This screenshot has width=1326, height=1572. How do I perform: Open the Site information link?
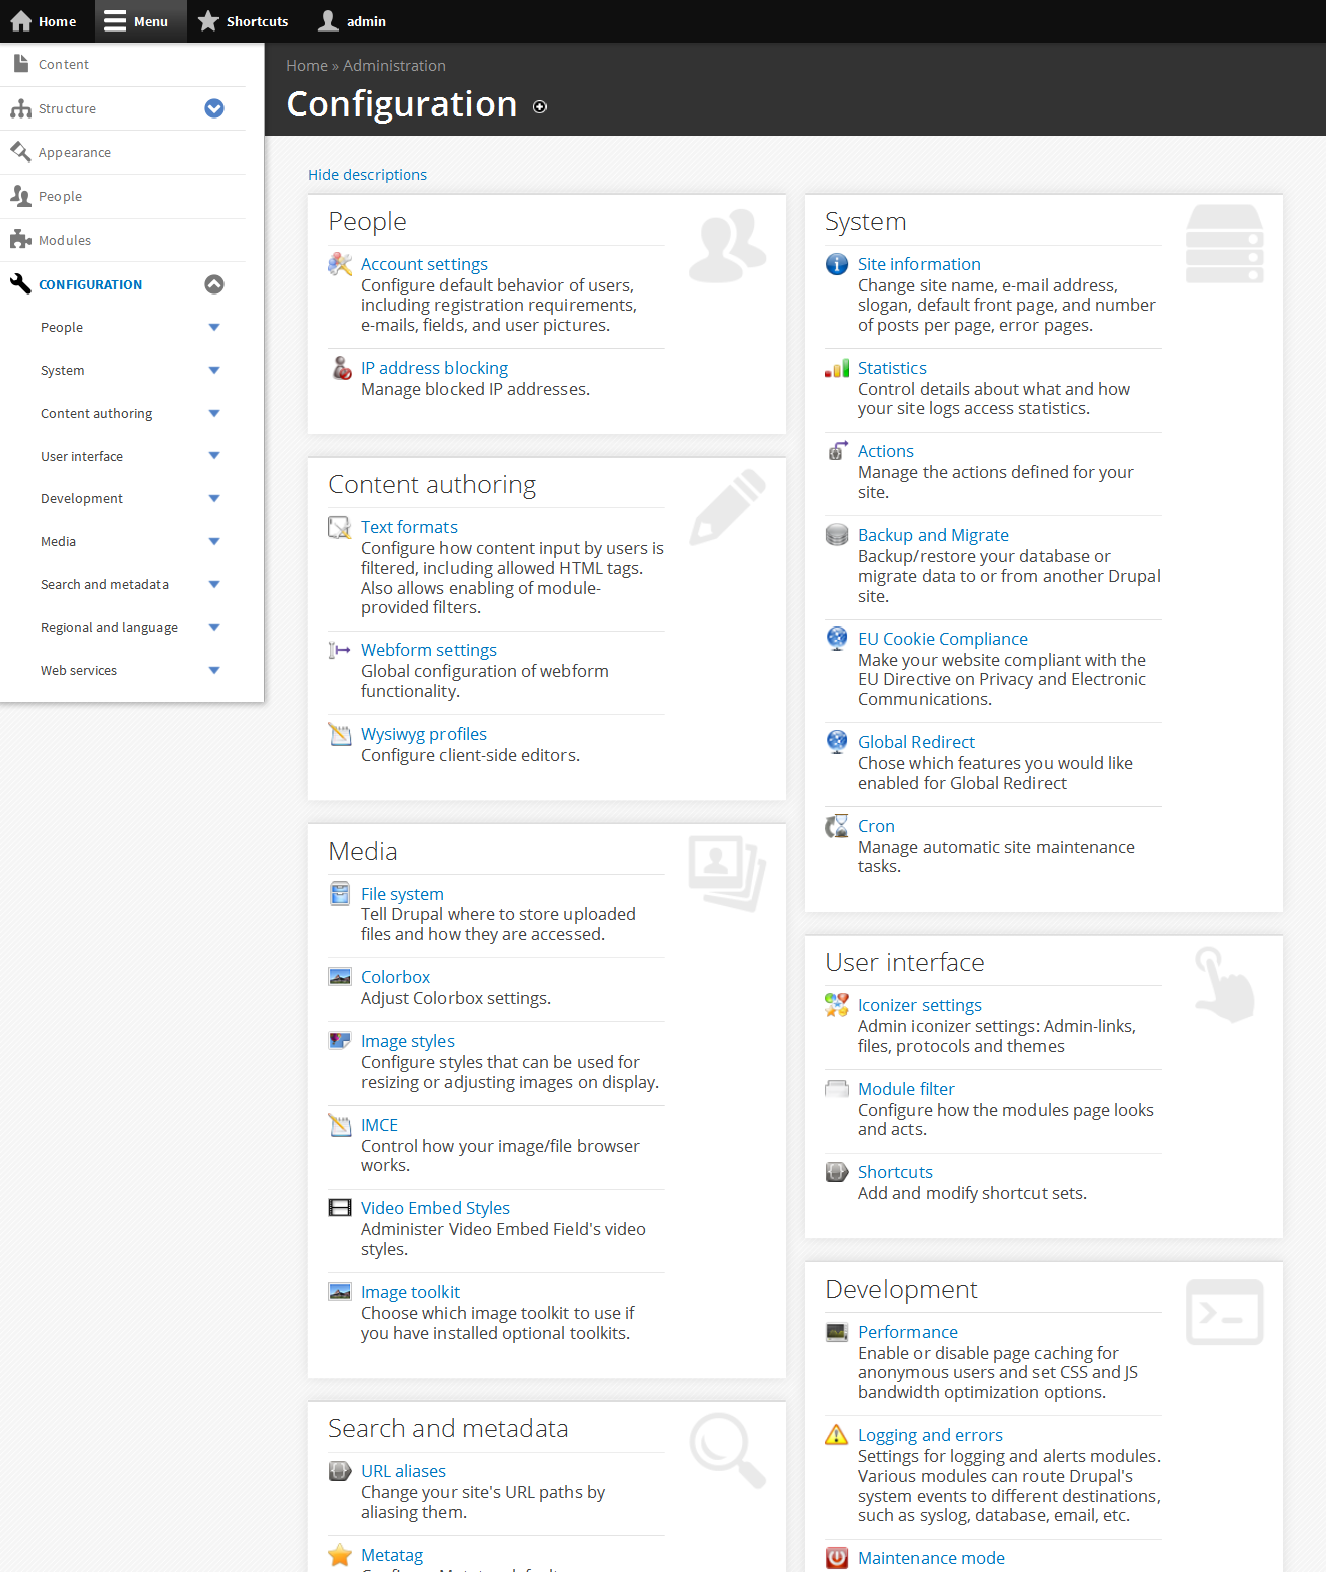(919, 264)
